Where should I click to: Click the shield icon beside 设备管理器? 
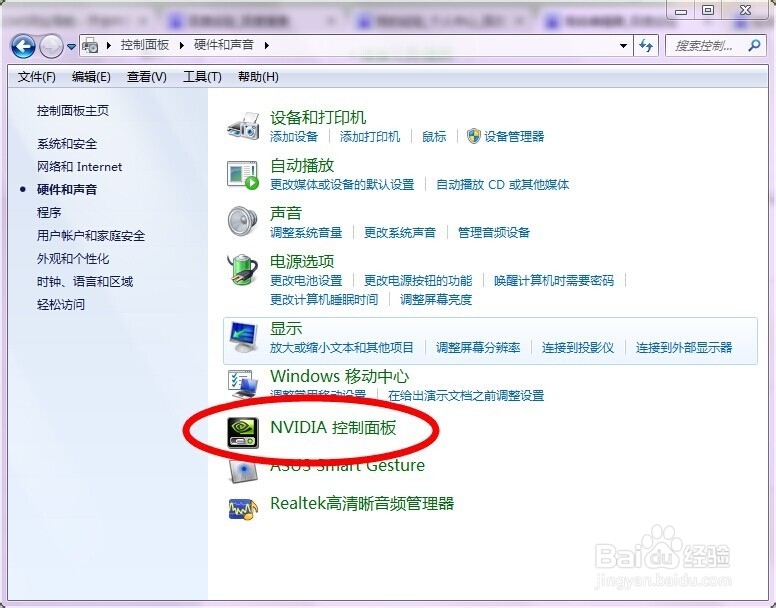[x=474, y=136]
